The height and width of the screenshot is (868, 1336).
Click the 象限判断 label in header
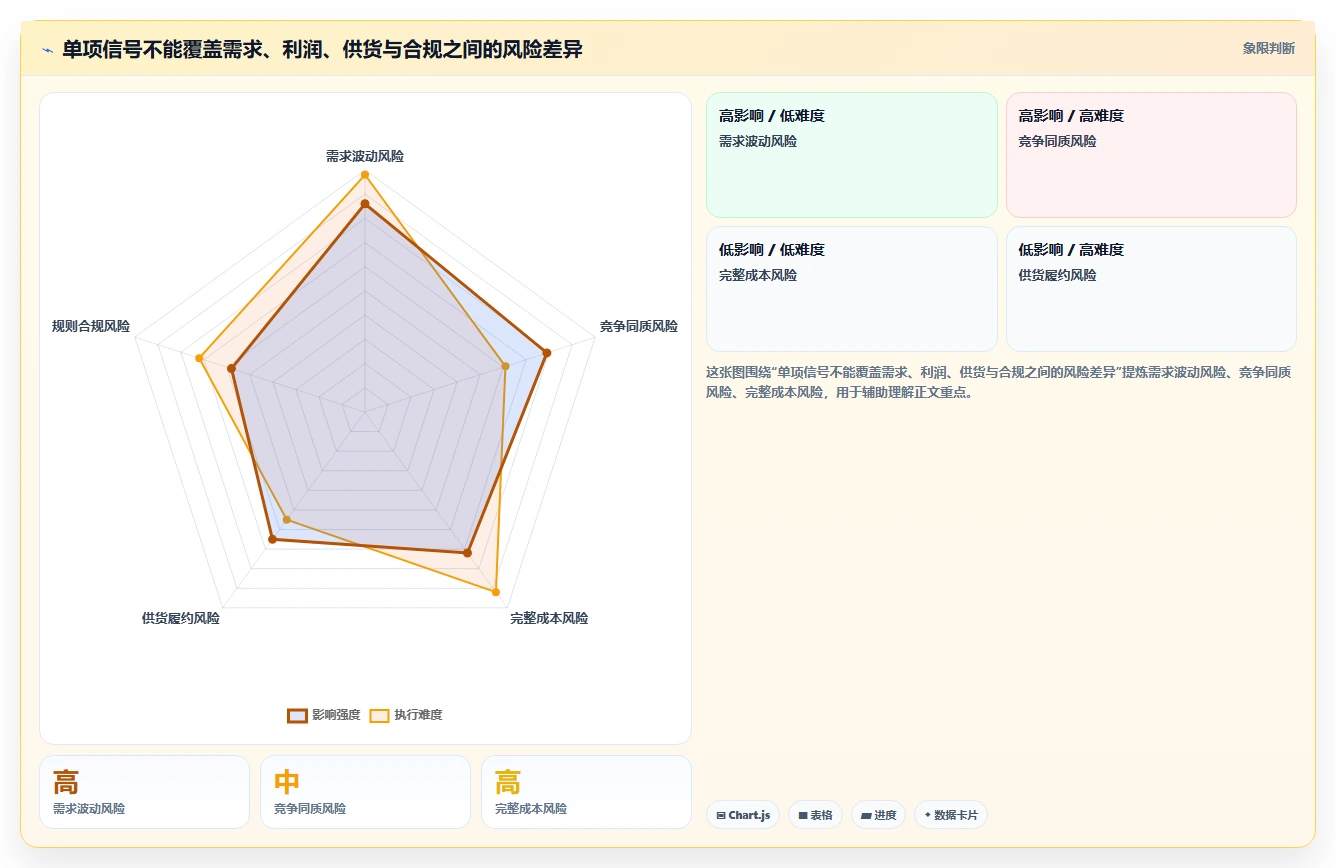pos(1268,48)
